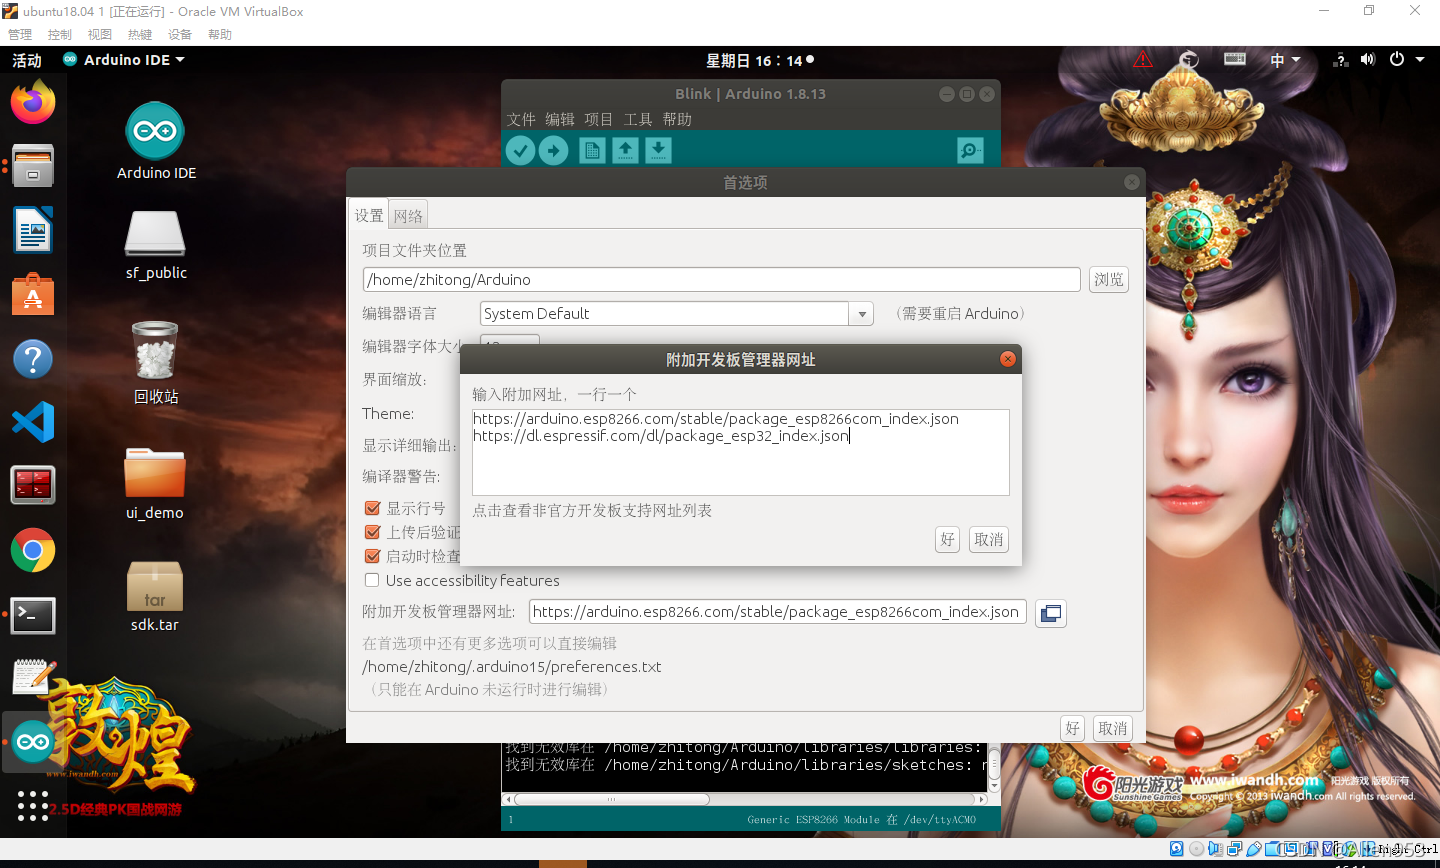
Task: Open the Help menu in Arduino window
Action: point(677,119)
